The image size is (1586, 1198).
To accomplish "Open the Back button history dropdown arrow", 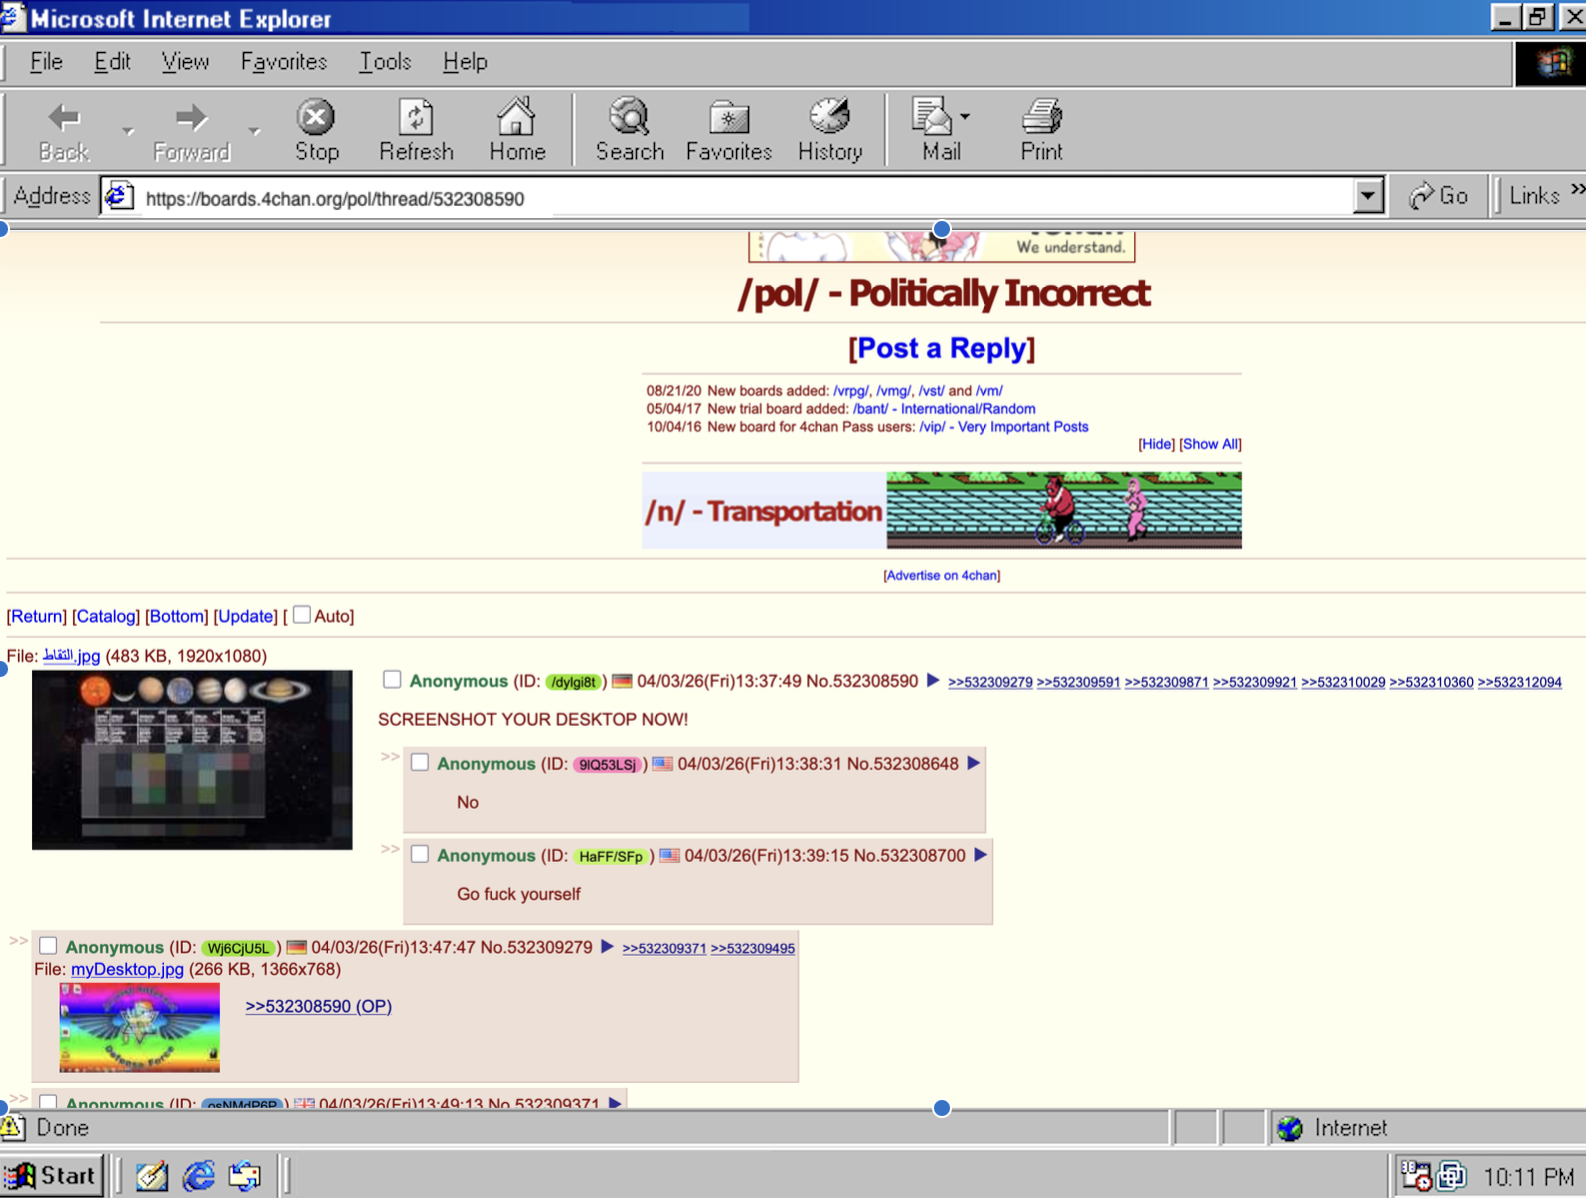I will pyautogui.click(x=127, y=130).
